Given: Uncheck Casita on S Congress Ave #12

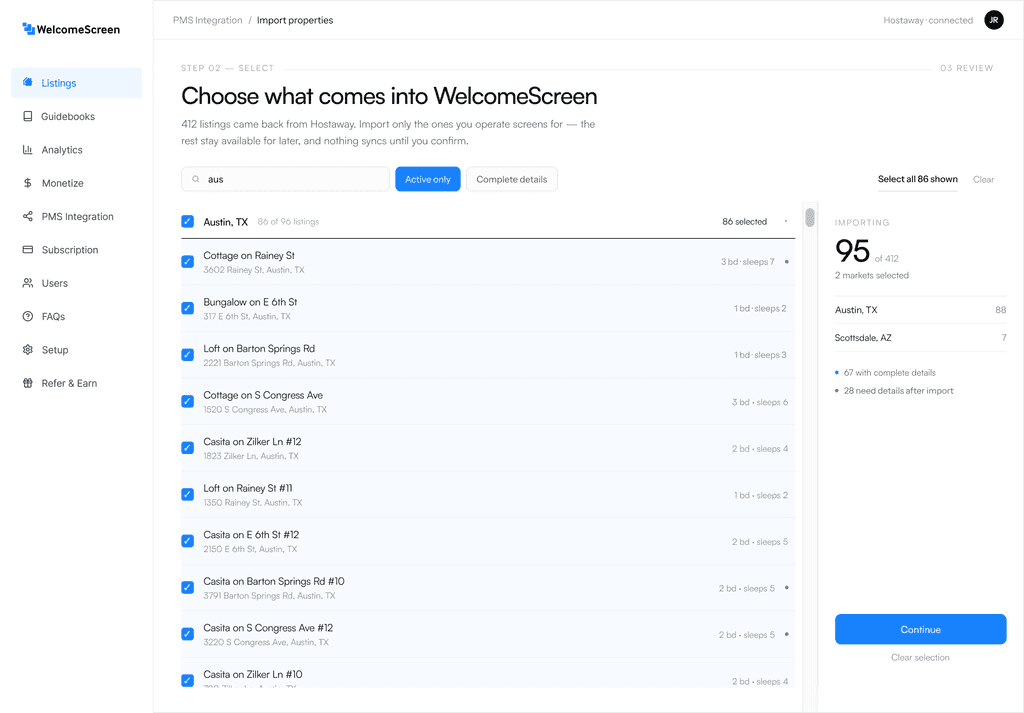Looking at the screenshot, I should coord(187,634).
